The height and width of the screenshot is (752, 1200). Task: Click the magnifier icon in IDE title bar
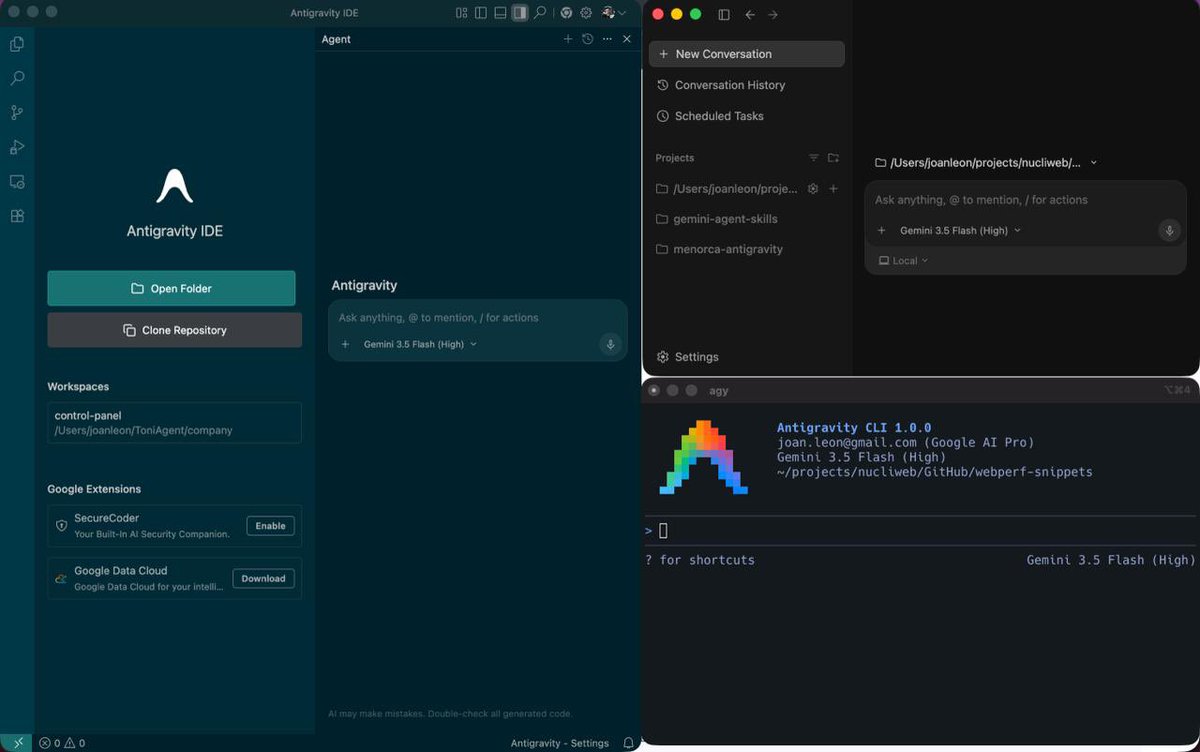point(540,13)
